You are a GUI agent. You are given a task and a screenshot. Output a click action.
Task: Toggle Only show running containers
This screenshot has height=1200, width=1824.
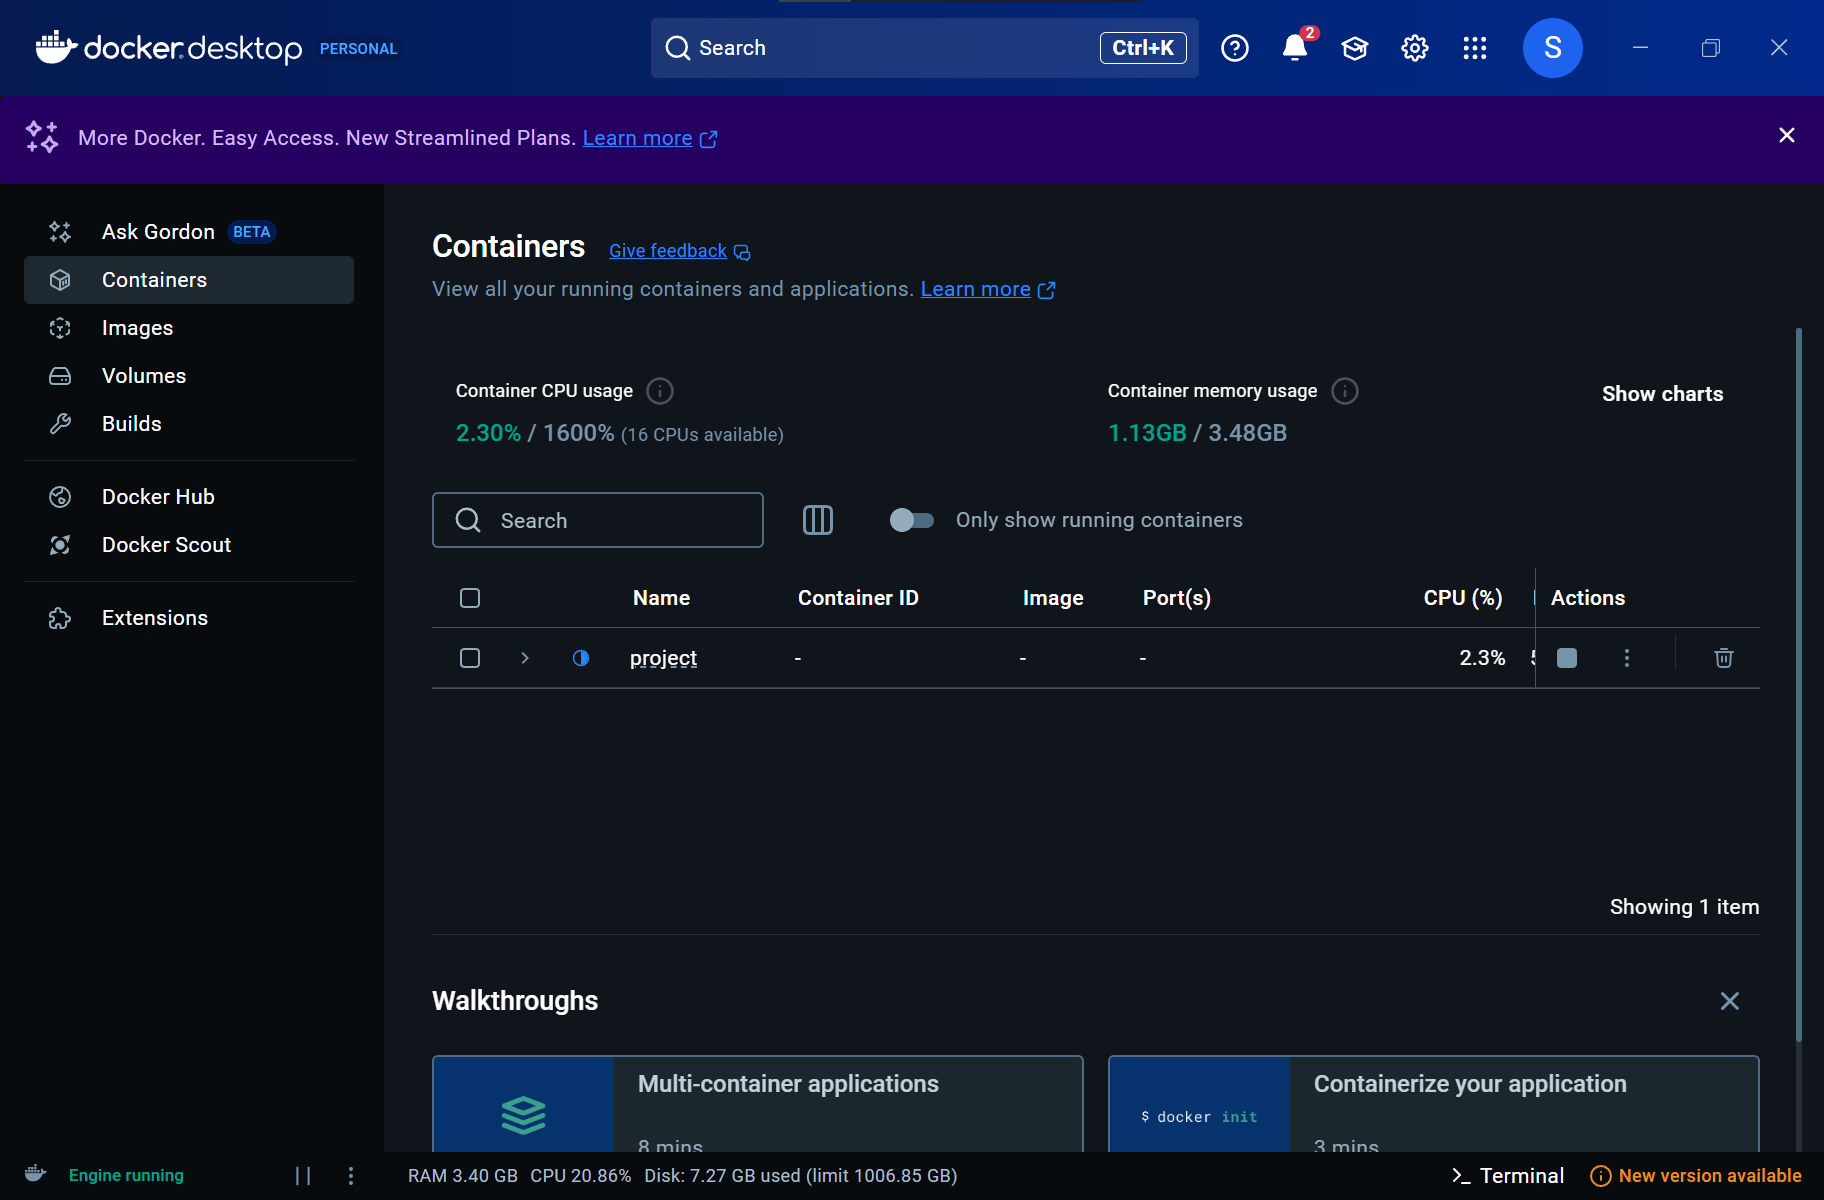pyautogui.click(x=912, y=520)
